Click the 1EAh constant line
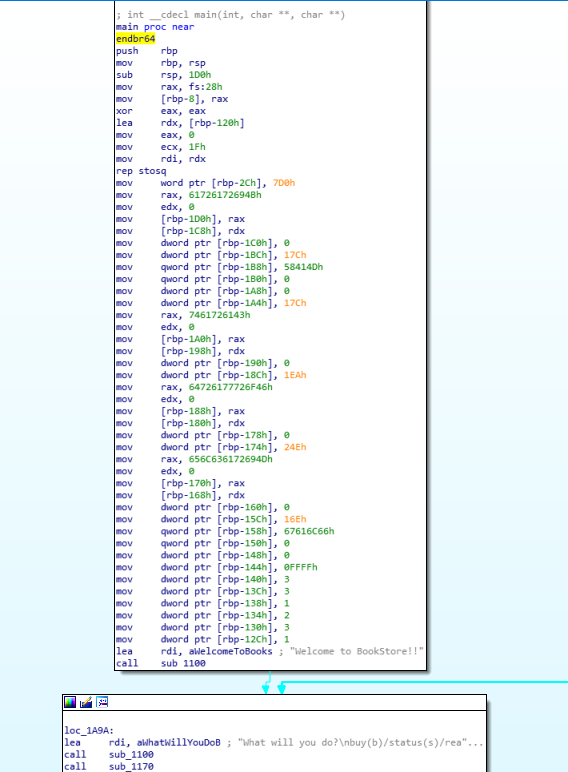 (211, 375)
